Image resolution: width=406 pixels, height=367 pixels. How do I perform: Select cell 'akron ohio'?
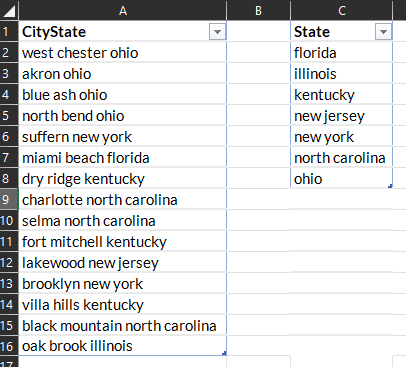coord(123,74)
